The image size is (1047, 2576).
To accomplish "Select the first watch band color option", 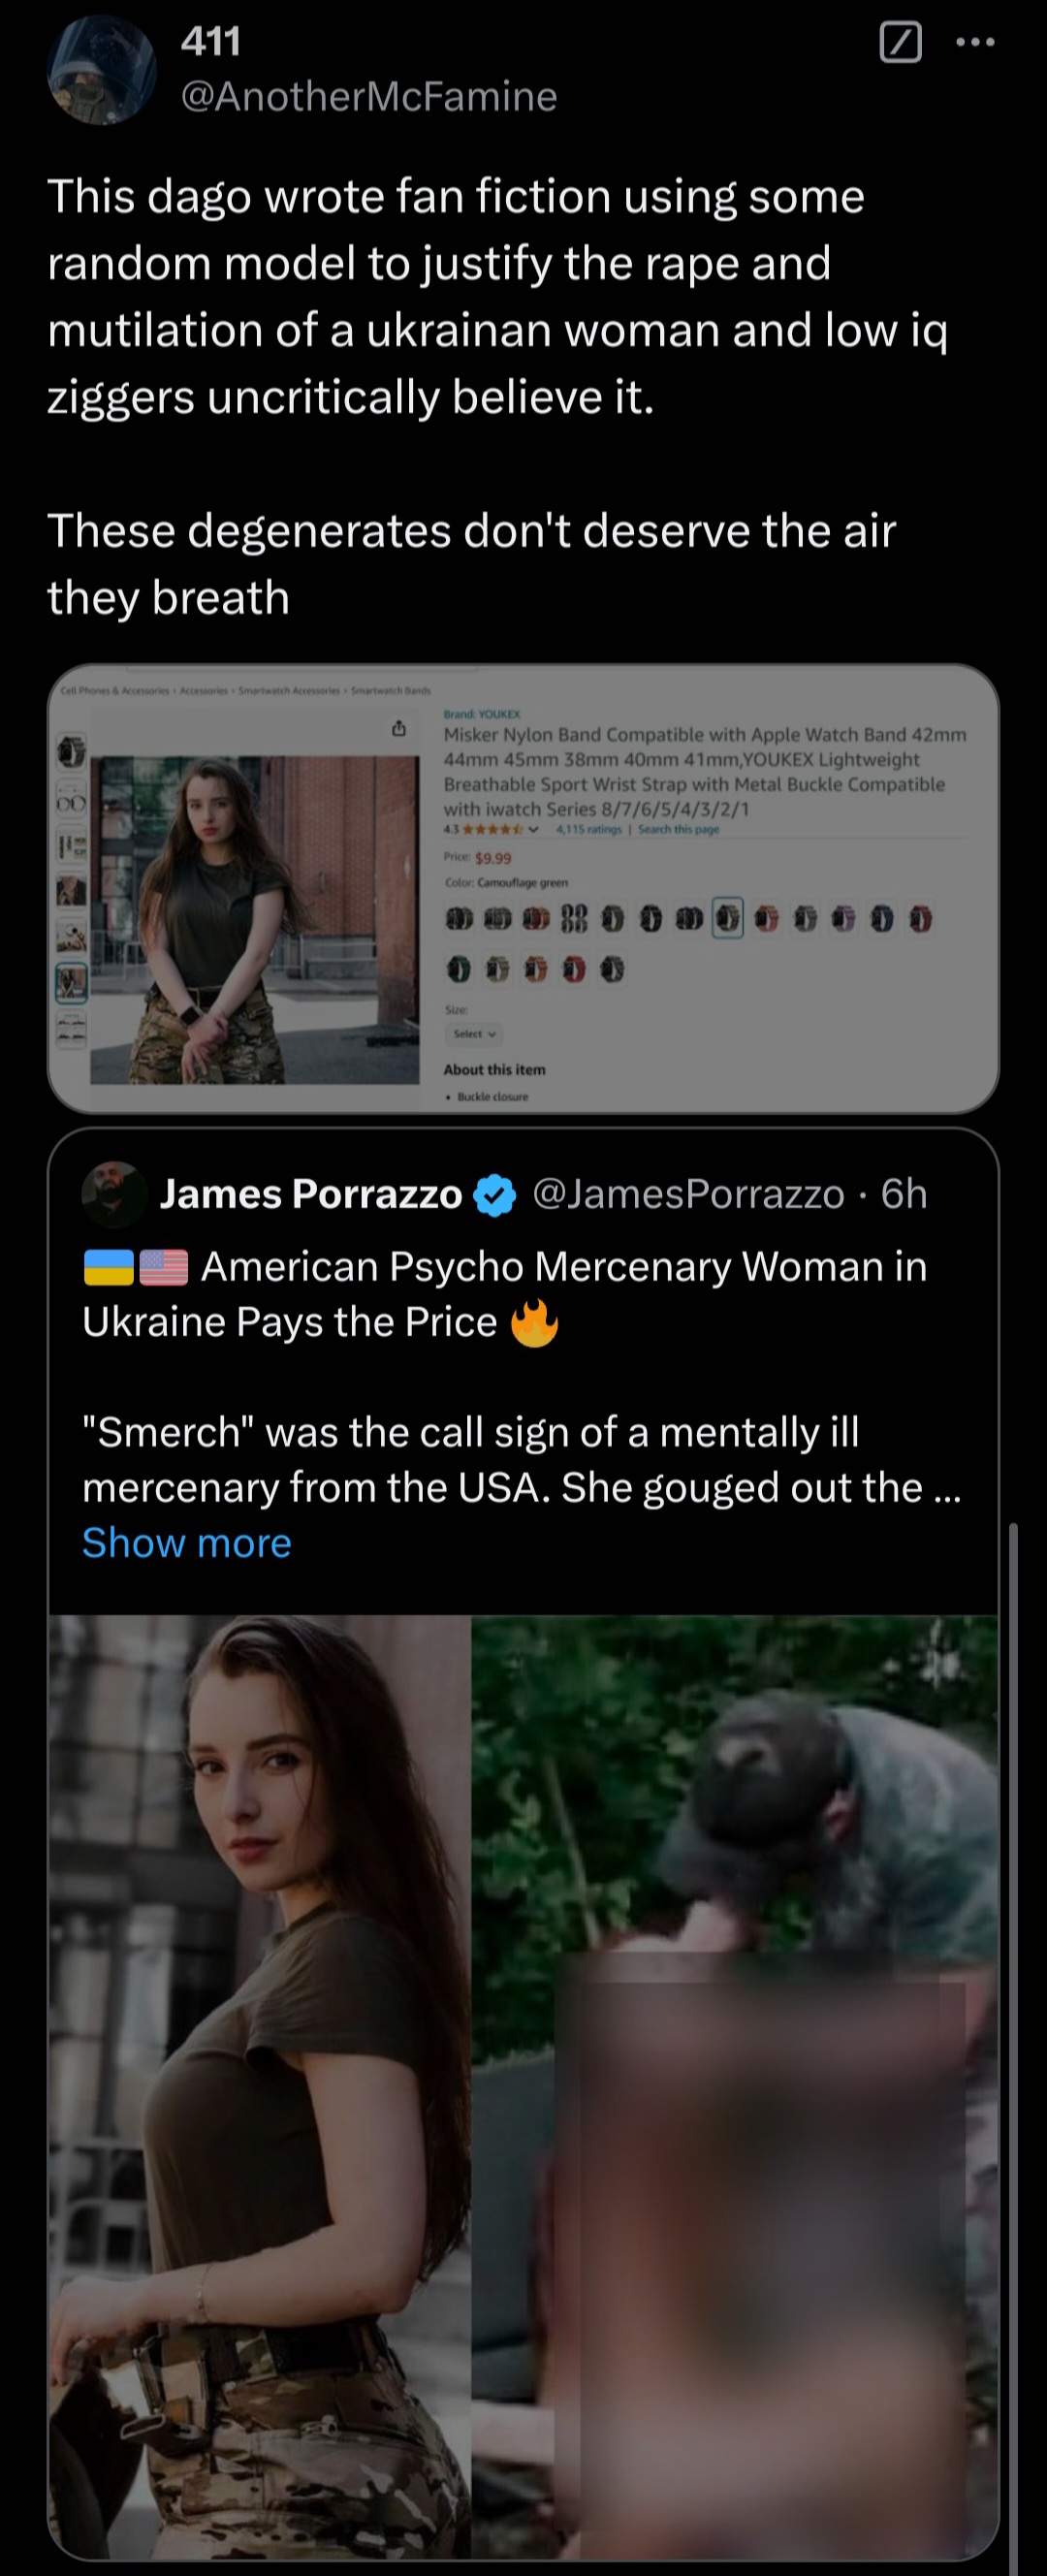I will tap(459, 919).
